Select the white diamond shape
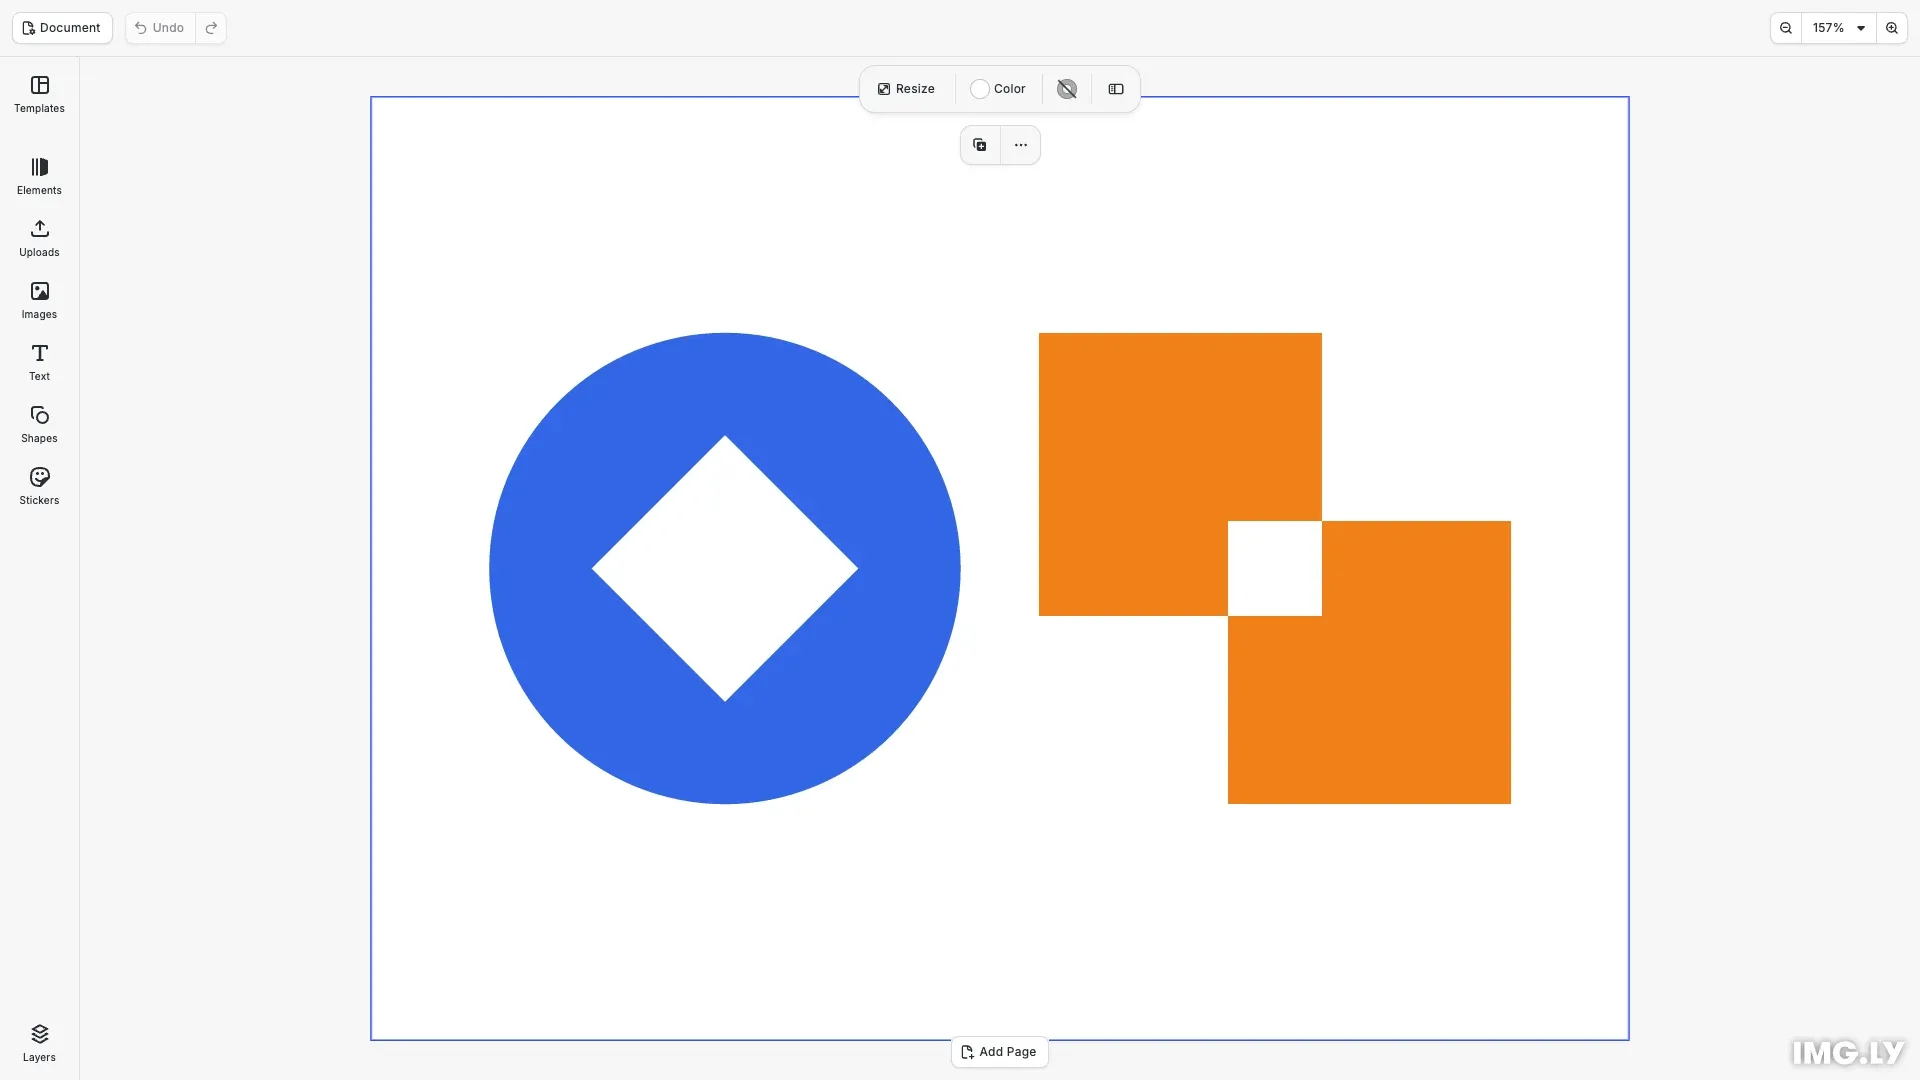 pos(725,568)
